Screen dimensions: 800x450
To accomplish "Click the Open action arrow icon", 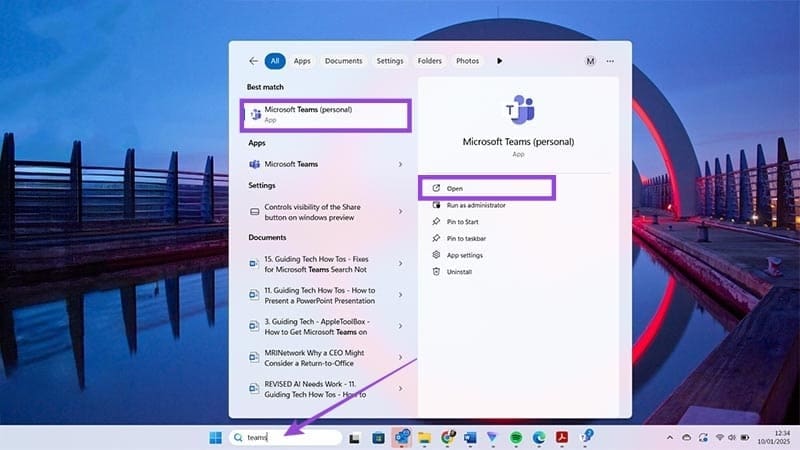I will [x=436, y=188].
